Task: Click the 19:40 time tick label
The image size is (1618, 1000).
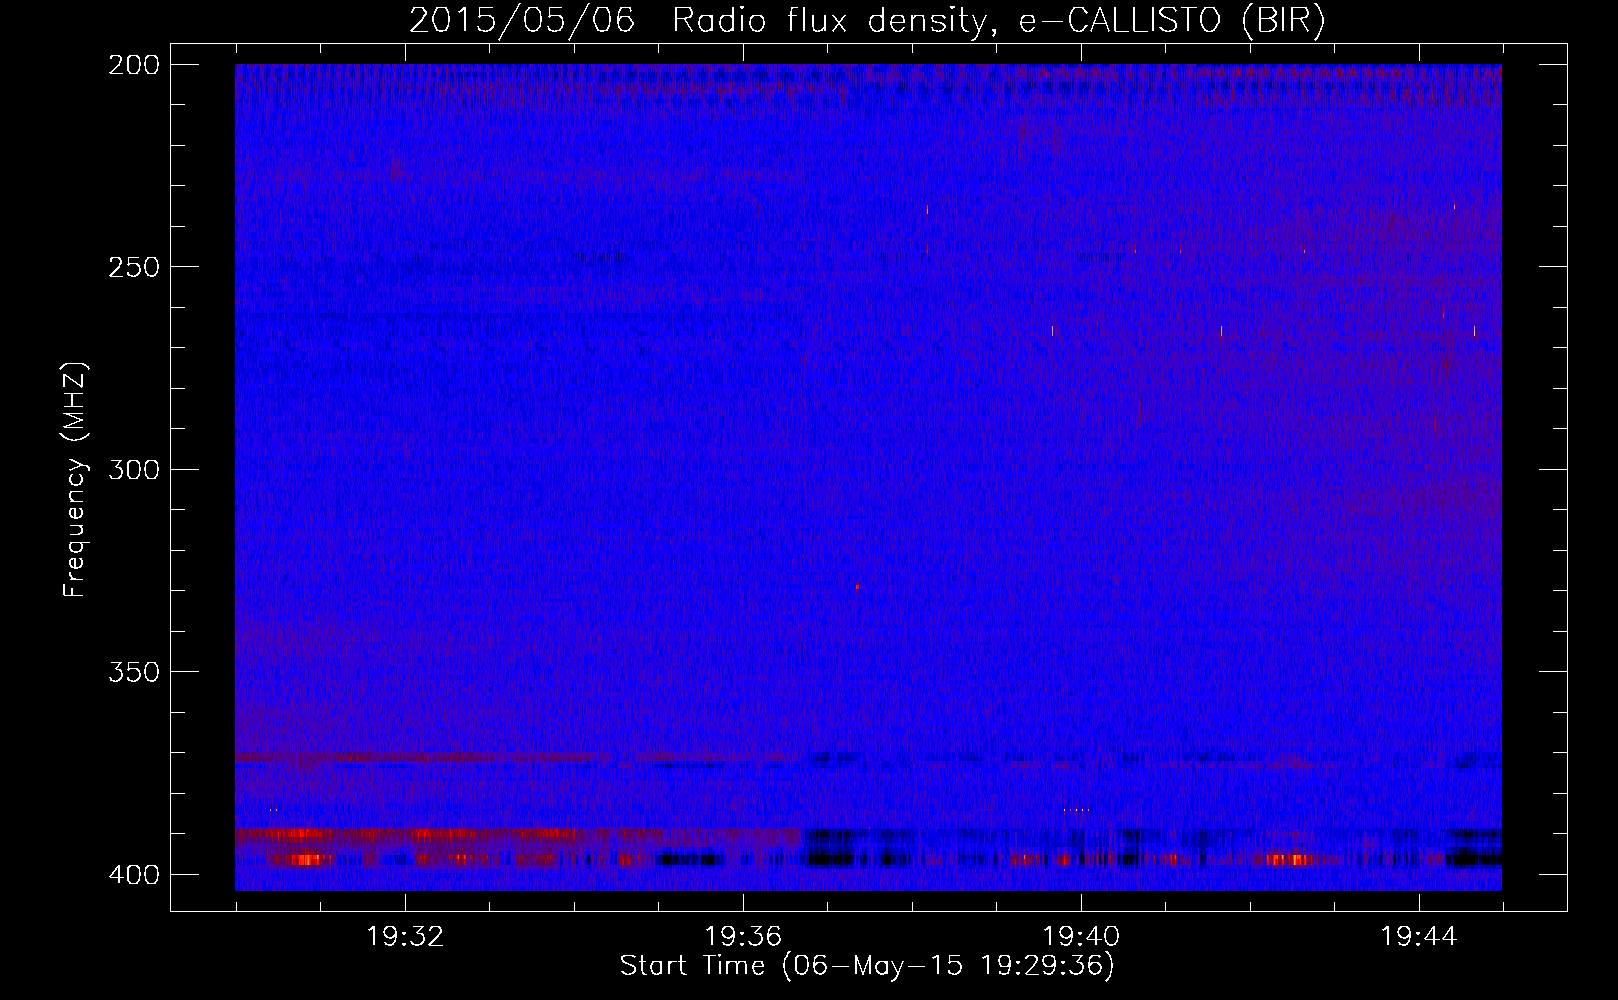Action: pos(1081,937)
